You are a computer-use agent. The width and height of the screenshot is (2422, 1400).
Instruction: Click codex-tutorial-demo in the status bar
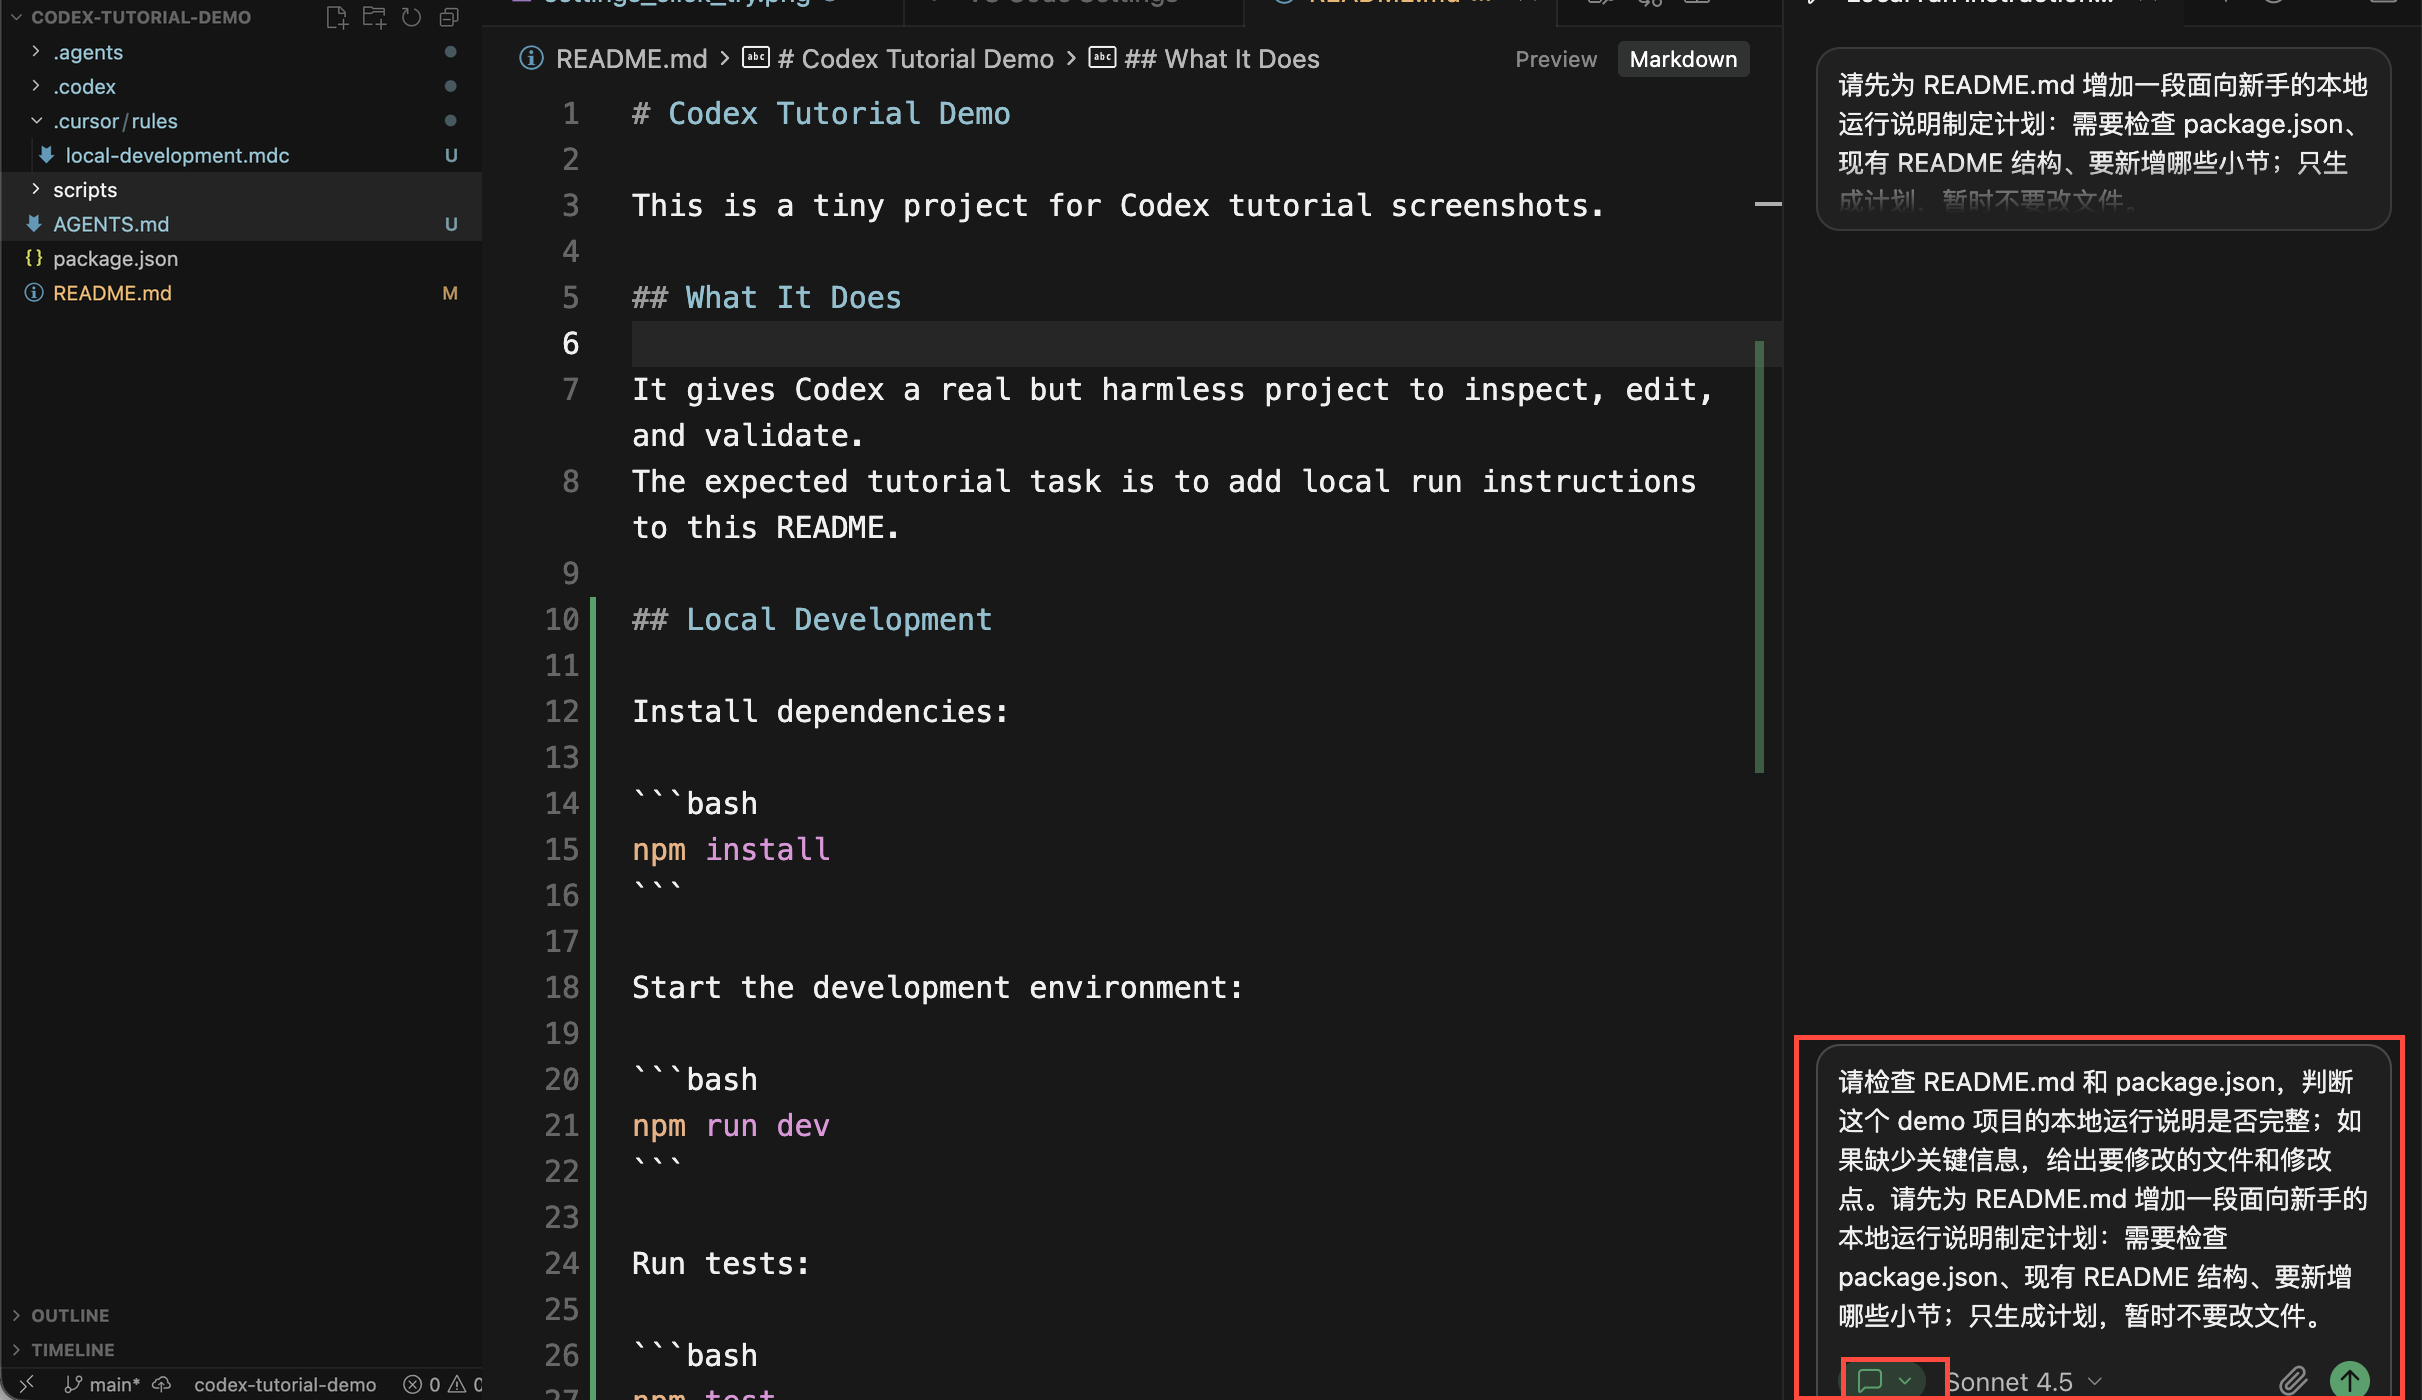pos(285,1384)
